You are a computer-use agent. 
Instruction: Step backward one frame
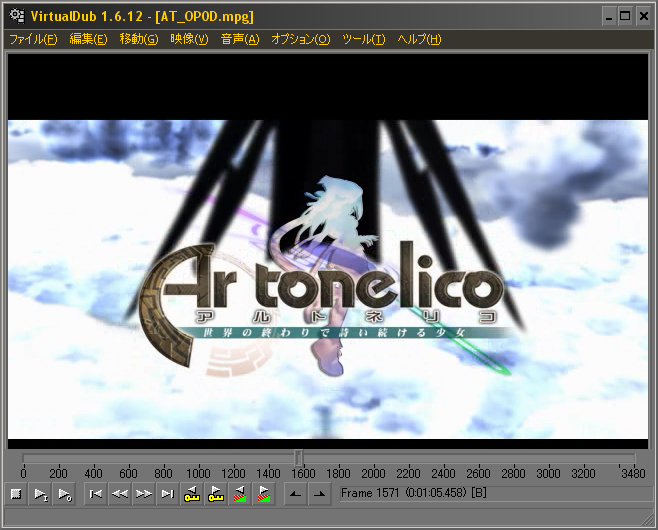120,494
